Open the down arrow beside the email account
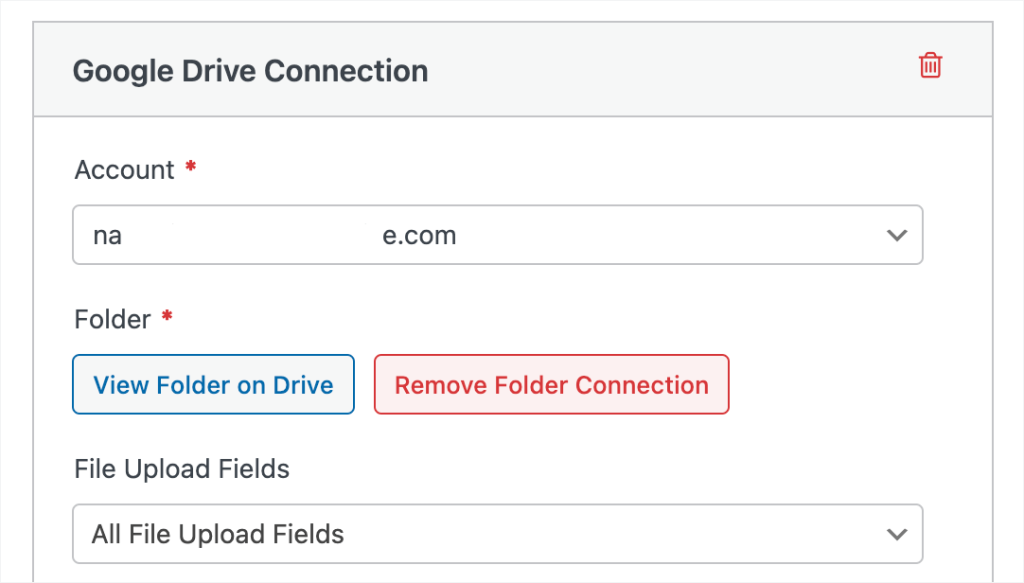The width and height of the screenshot is (1024, 583). 897,234
